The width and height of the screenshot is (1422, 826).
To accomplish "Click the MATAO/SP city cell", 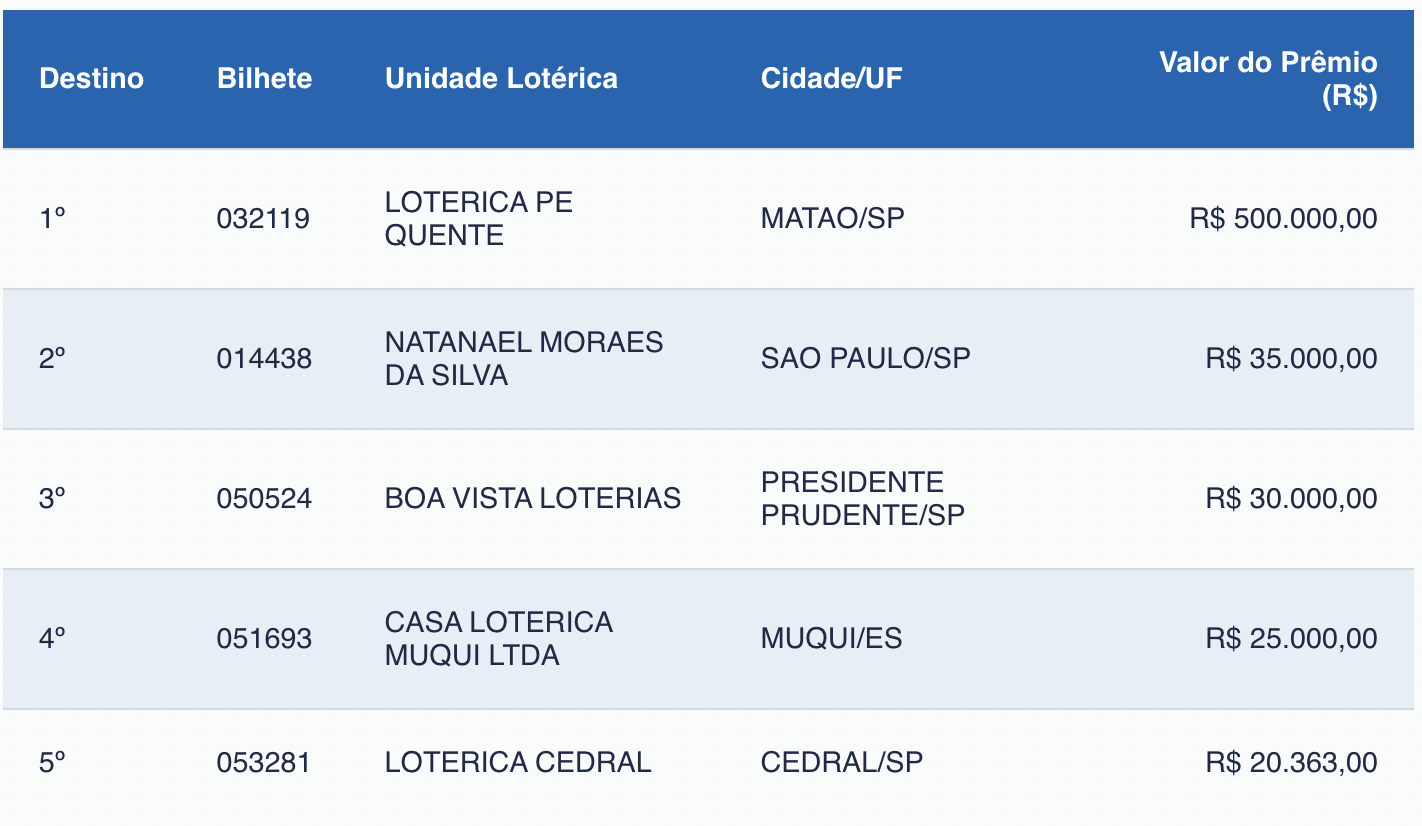I will tap(832, 219).
